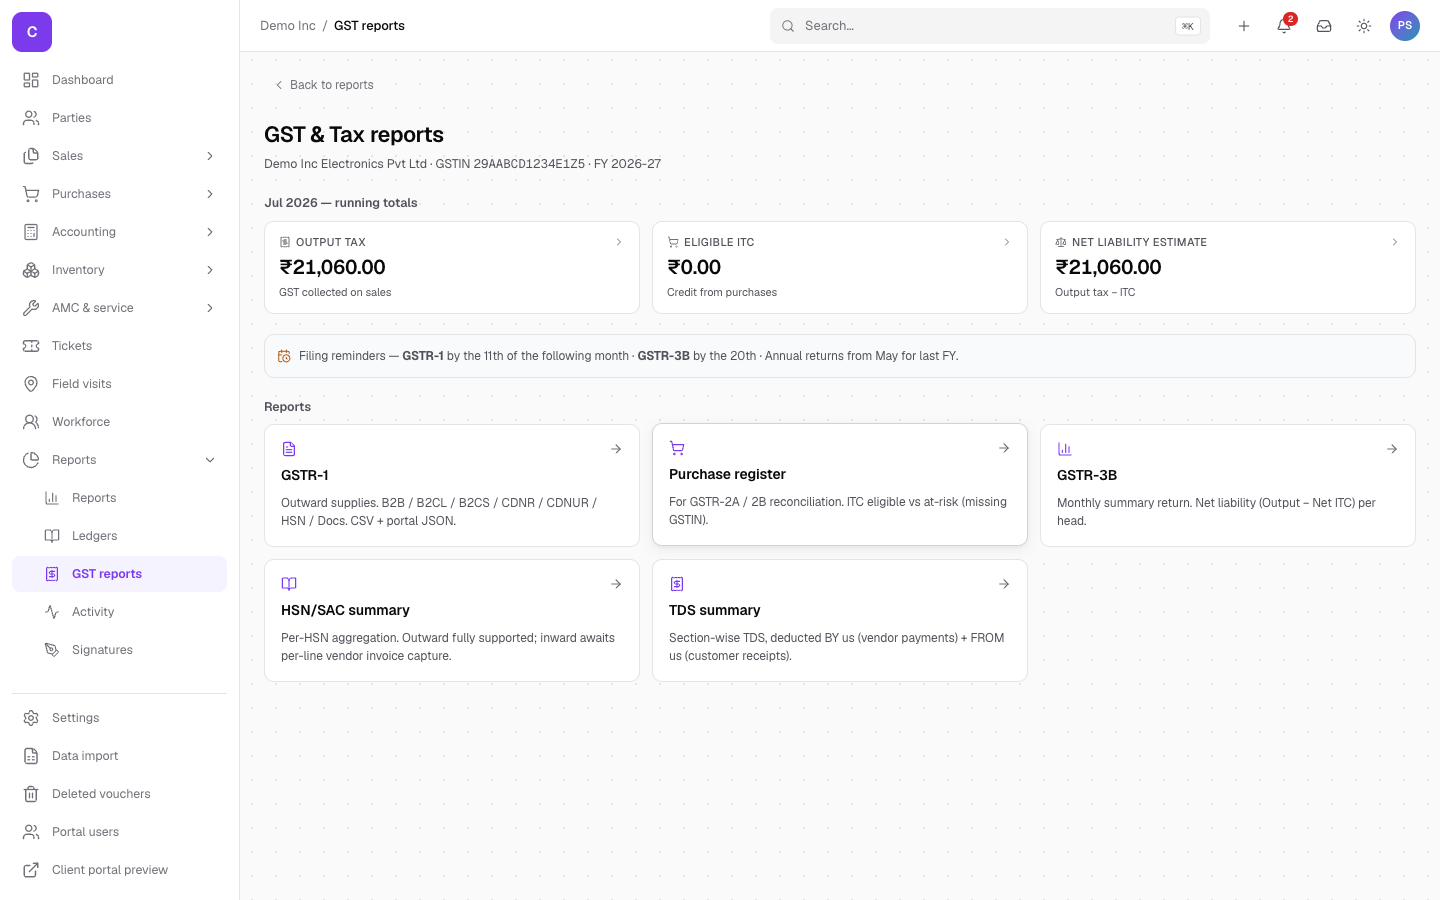Open the notifications bell icon
The width and height of the screenshot is (1440, 900).
(x=1284, y=26)
